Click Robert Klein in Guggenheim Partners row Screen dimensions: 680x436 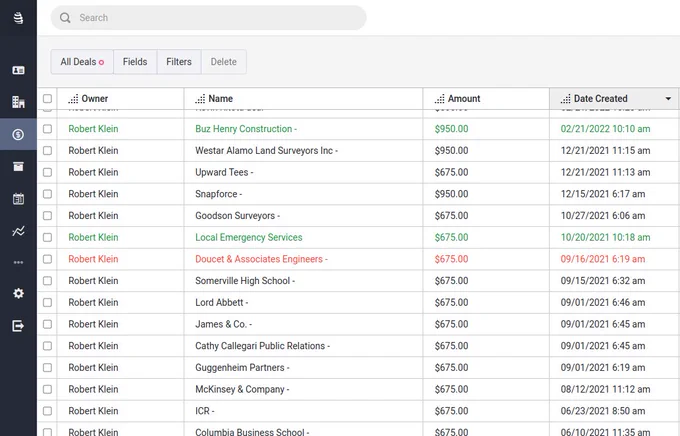93,367
